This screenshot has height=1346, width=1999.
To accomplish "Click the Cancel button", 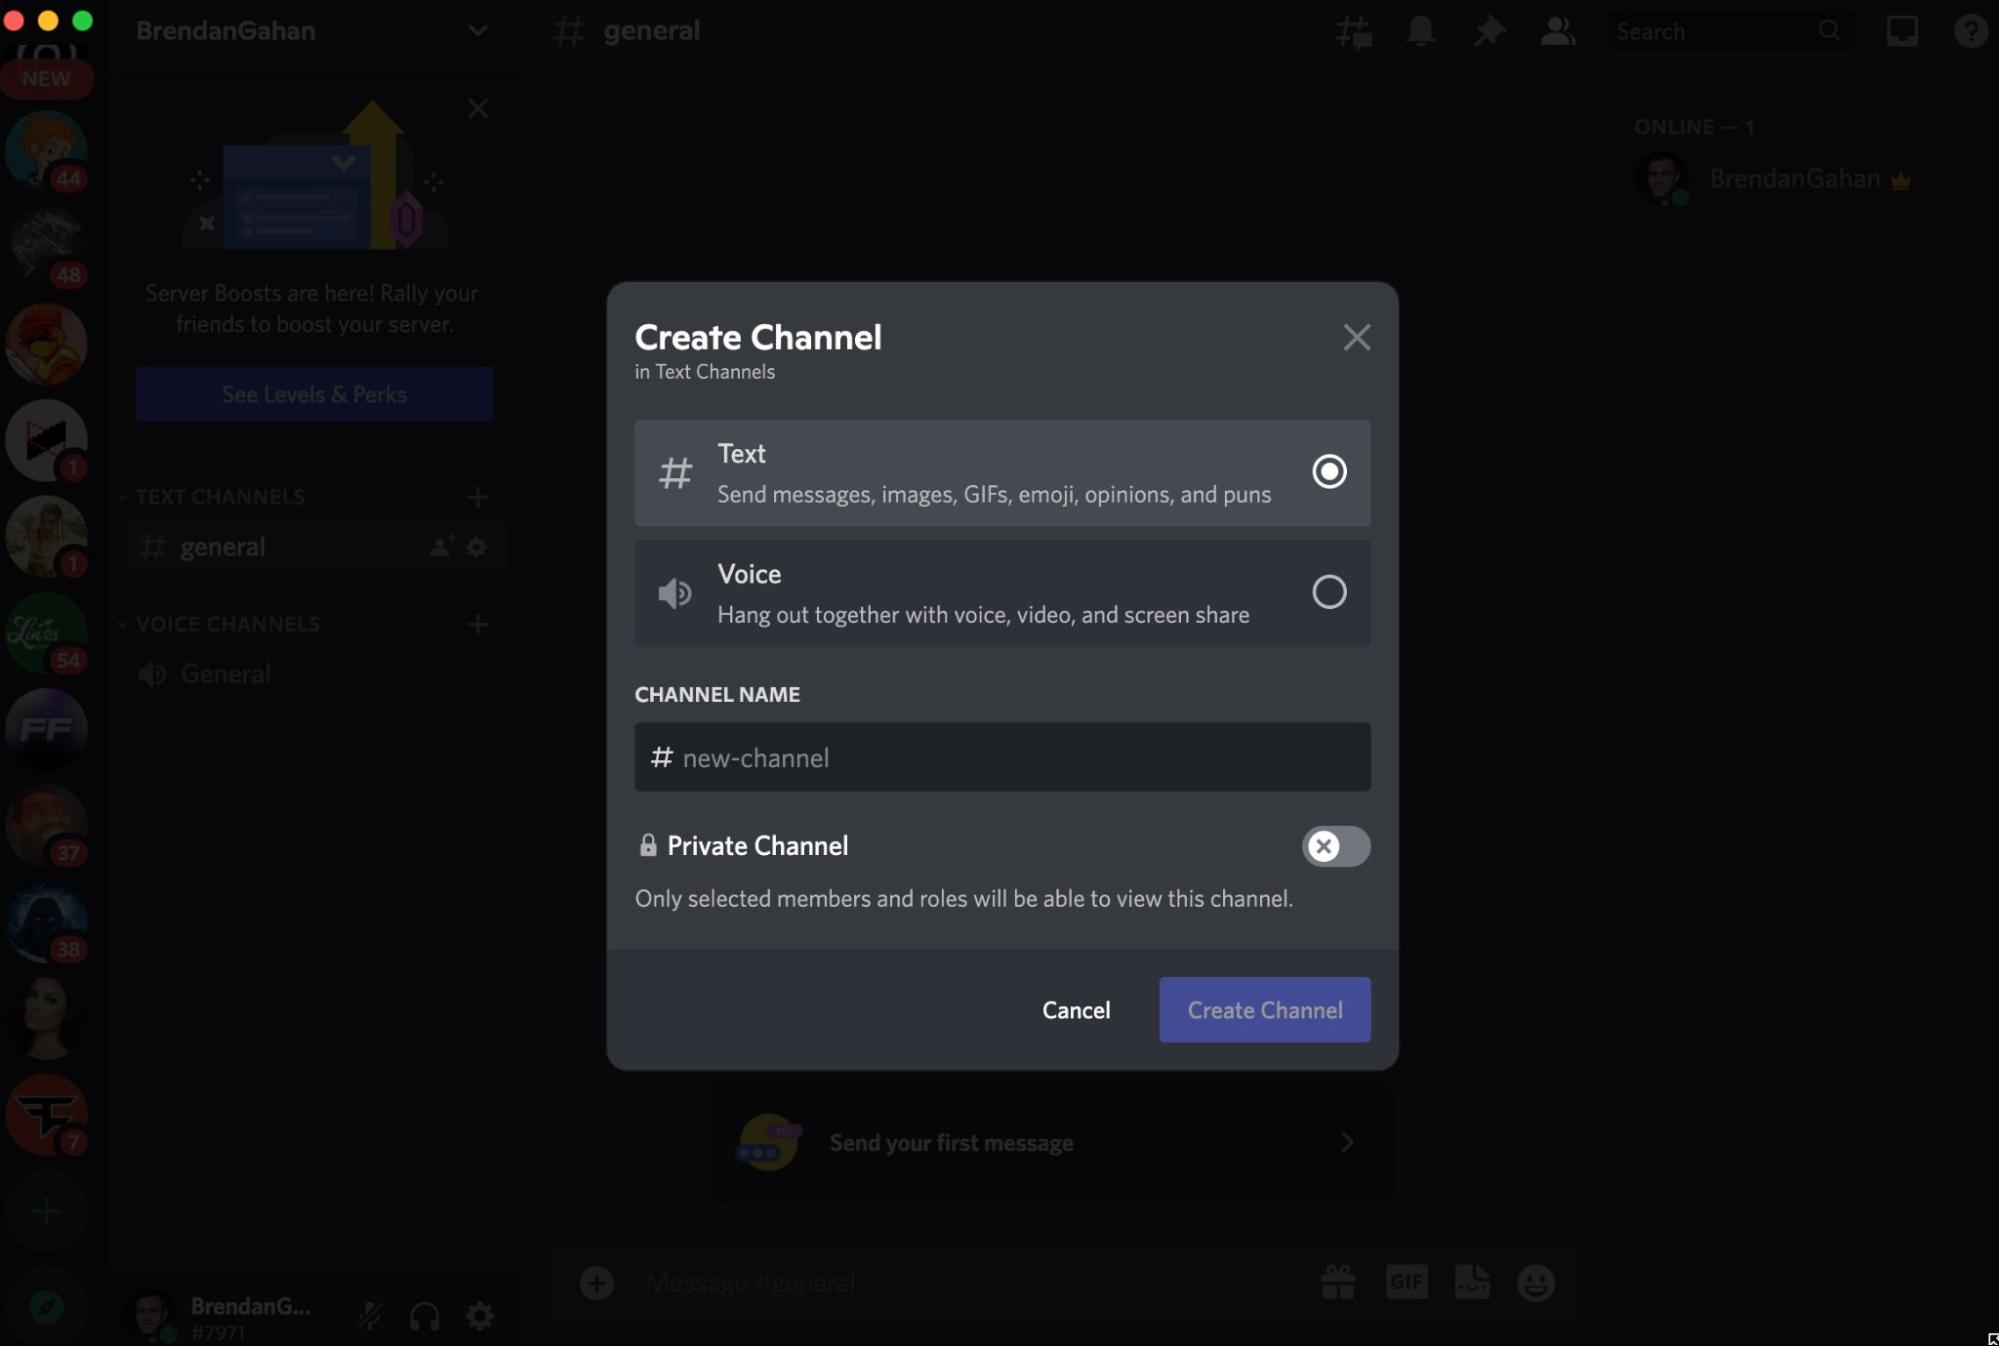I will pos(1075,1008).
